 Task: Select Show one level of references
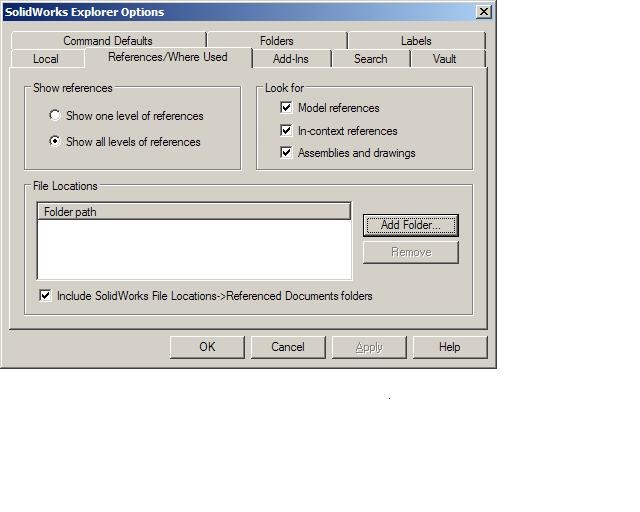pos(55,116)
